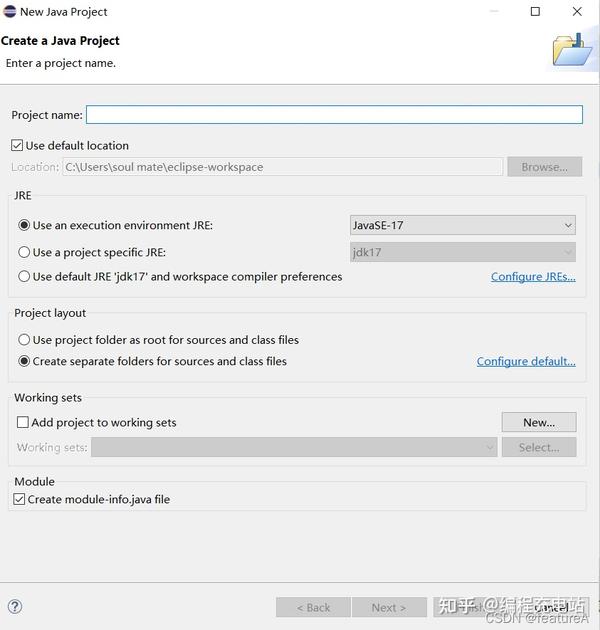Open the JavaSE-17 execution environment dropdown
Viewport: 600px width, 630px height.
click(x=463, y=225)
